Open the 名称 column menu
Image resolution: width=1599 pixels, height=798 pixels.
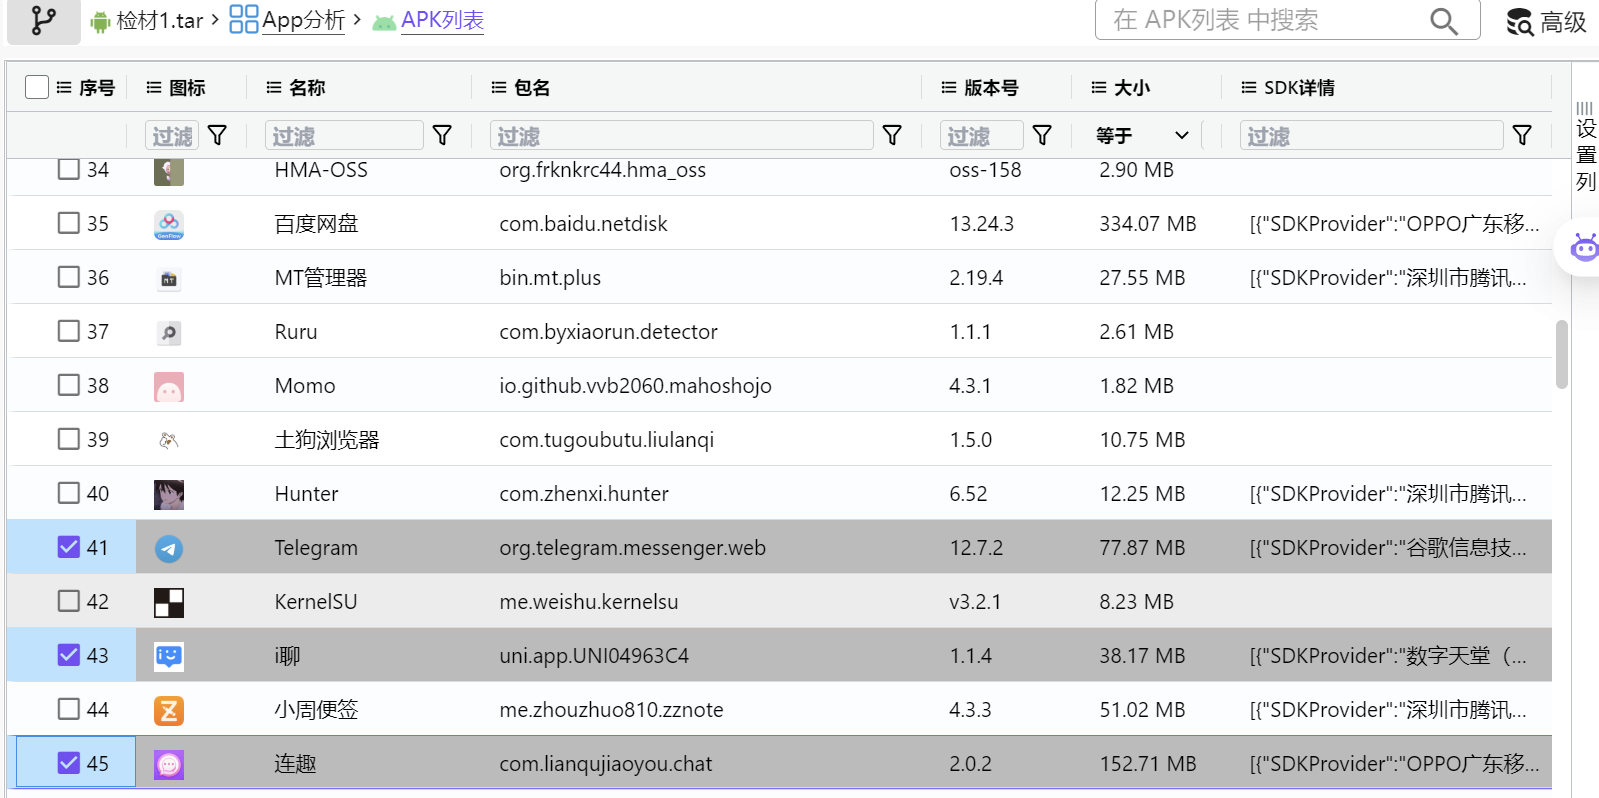click(x=274, y=87)
